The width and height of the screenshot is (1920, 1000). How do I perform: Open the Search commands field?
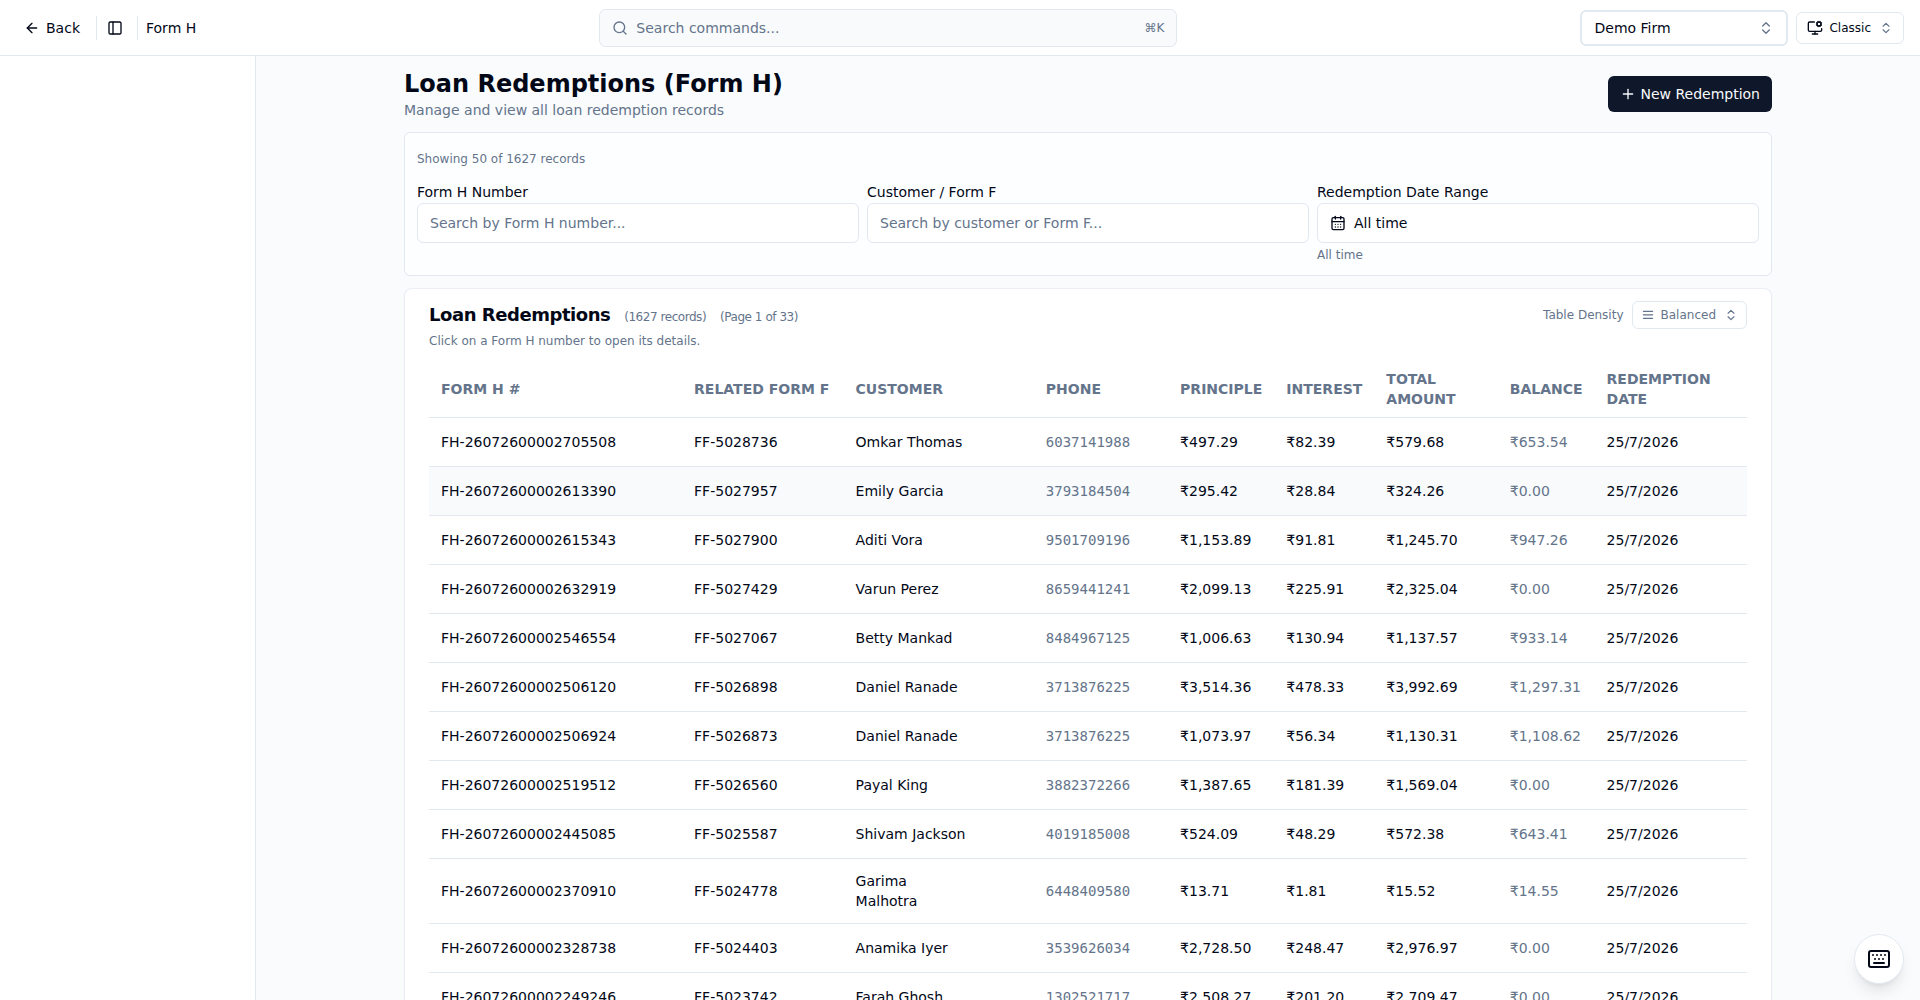(x=888, y=28)
